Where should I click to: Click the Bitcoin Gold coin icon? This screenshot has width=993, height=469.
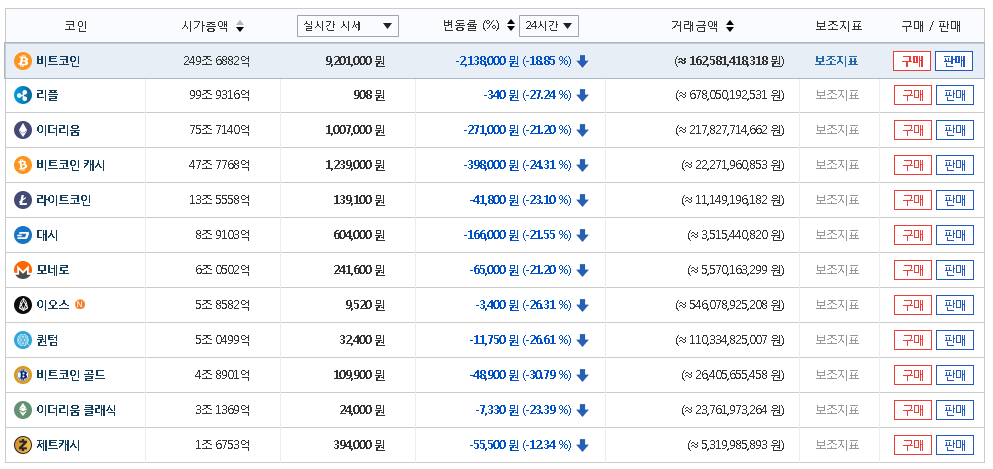22,375
